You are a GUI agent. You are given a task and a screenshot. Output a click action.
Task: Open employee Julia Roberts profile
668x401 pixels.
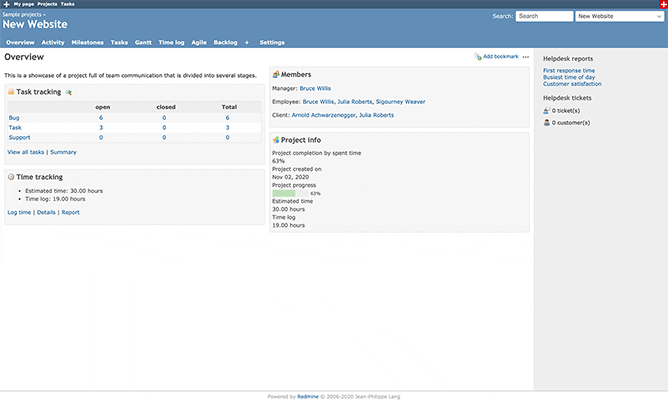point(355,102)
